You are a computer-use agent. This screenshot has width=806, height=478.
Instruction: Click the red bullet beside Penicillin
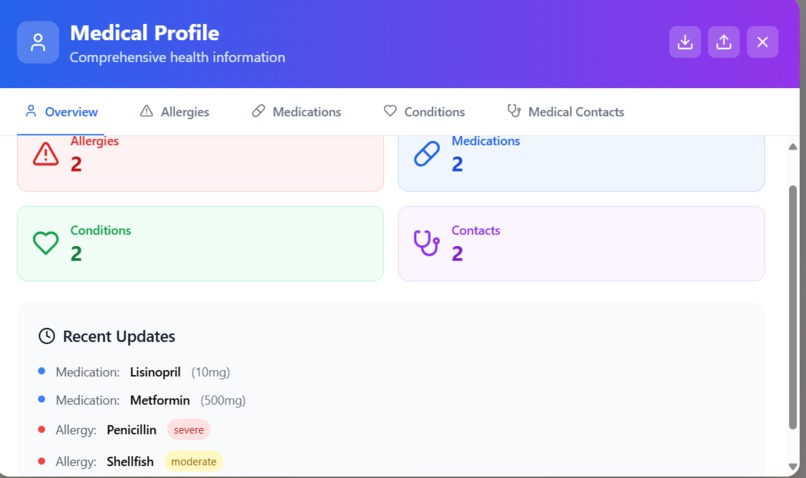pos(42,429)
